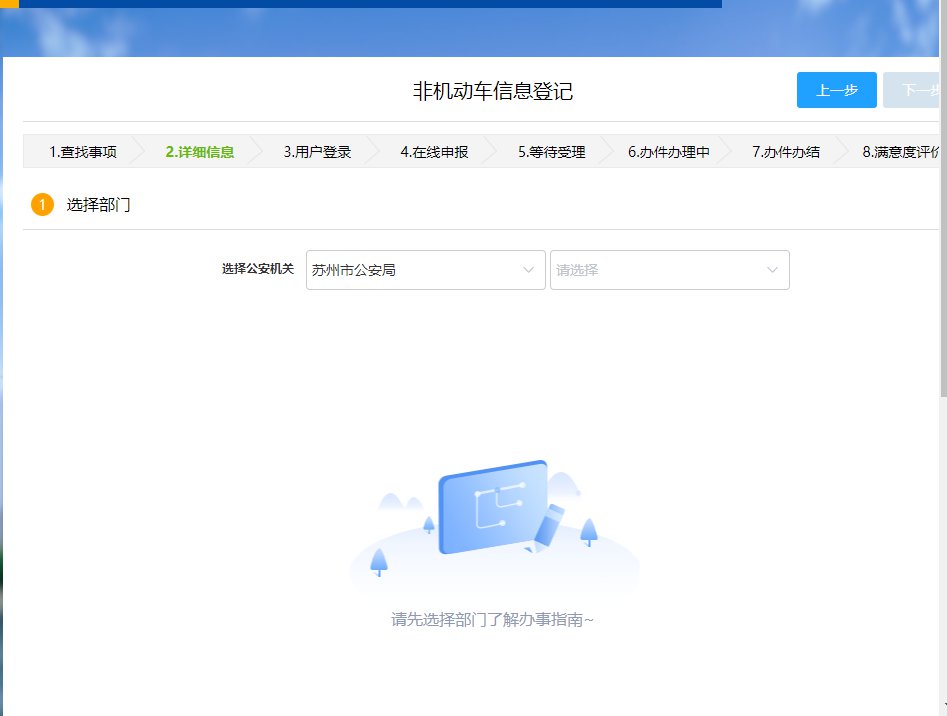
Task: Click the vertical scrollbar on the right
Action: point(943,250)
